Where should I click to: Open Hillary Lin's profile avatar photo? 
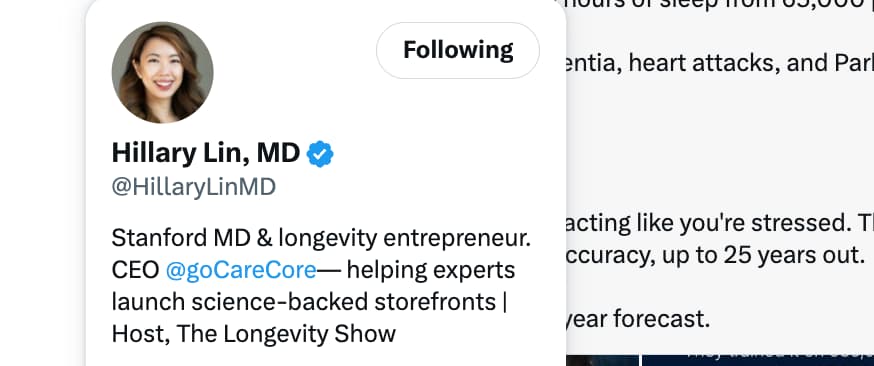[162, 72]
